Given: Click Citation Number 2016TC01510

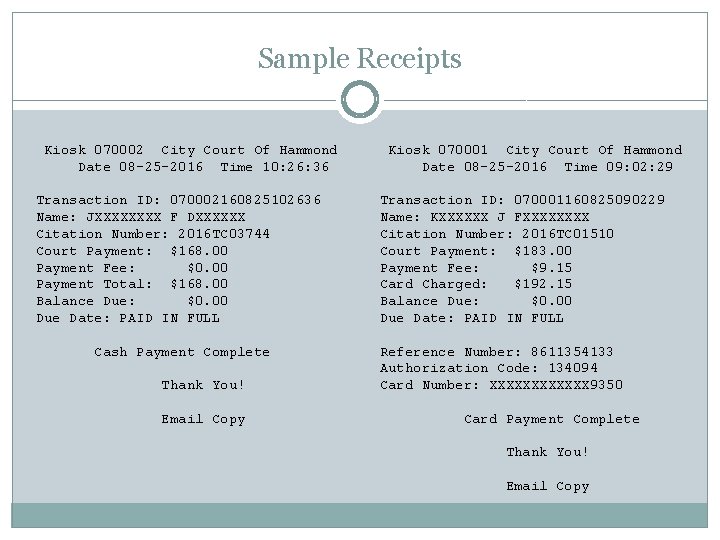Looking at the screenshot, I should [497, 234].
